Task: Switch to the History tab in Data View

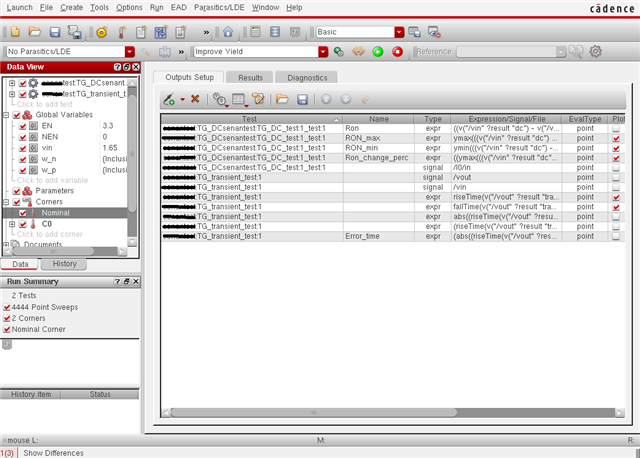Action: pyautogui.click(x=64, y=264)
